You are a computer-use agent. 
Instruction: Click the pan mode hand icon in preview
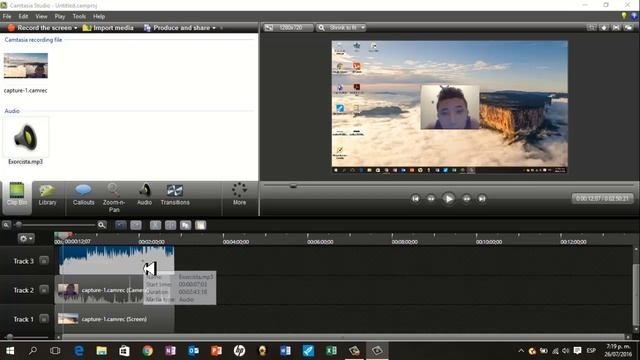[604, 28]
